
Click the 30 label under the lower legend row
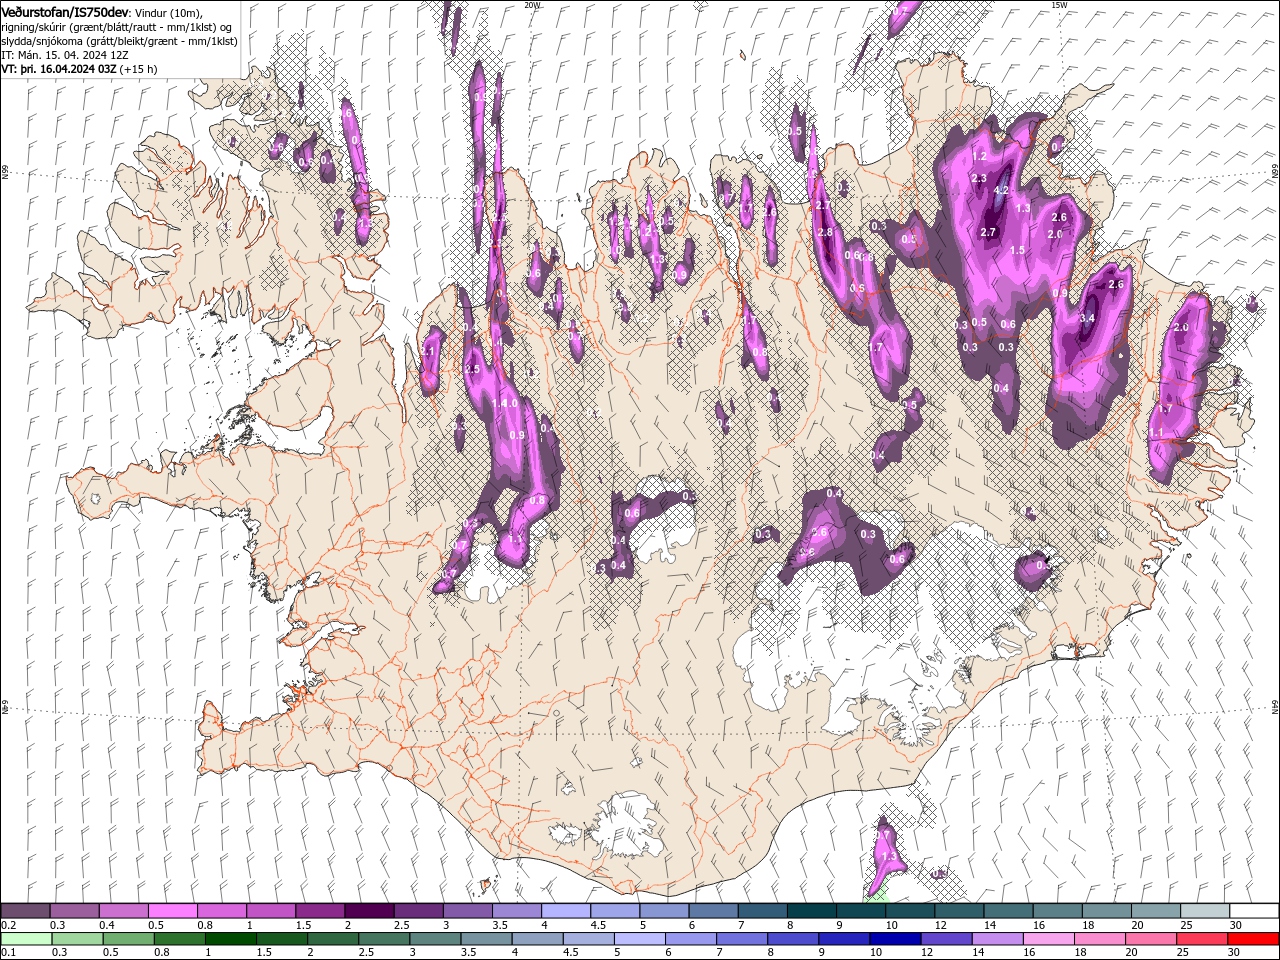(1235, 953)
